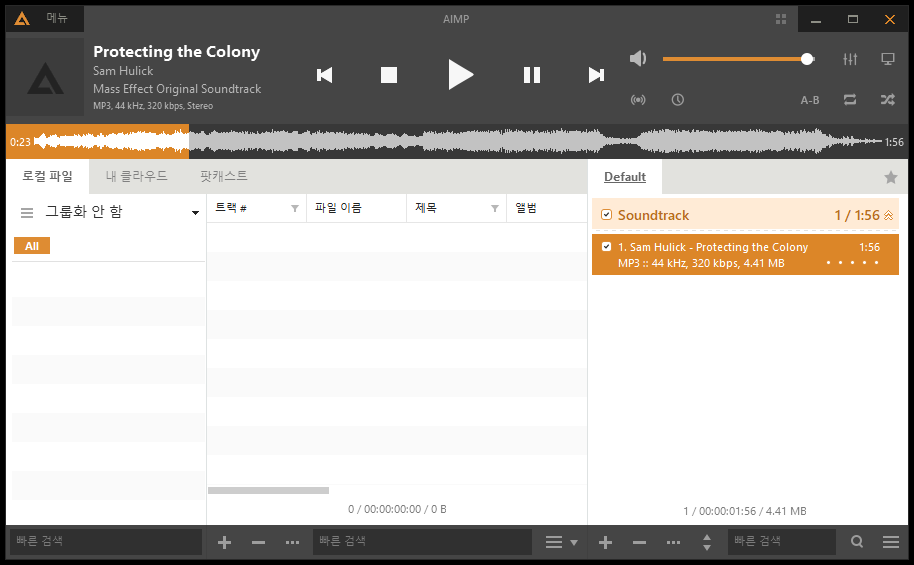Open the internet radio capture icon
Image resolution: width=914 pixels, height=565 pixels.
tap(638, 100)
